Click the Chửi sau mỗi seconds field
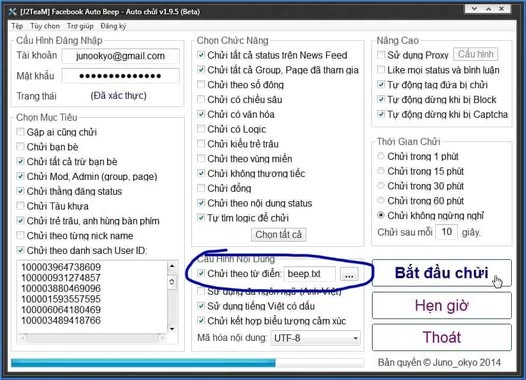This screenshot has width=526, height=380. [x=446, y=232]
